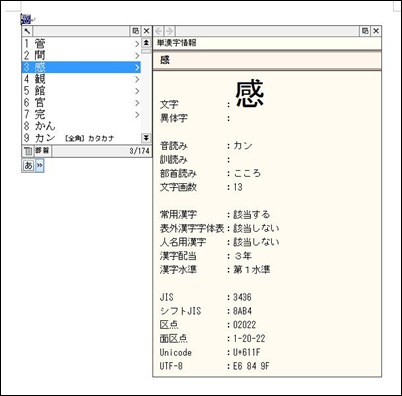Screen dimensions: 402x396
Task: Click the 部首 radical filter button
Action: [42, 151]
